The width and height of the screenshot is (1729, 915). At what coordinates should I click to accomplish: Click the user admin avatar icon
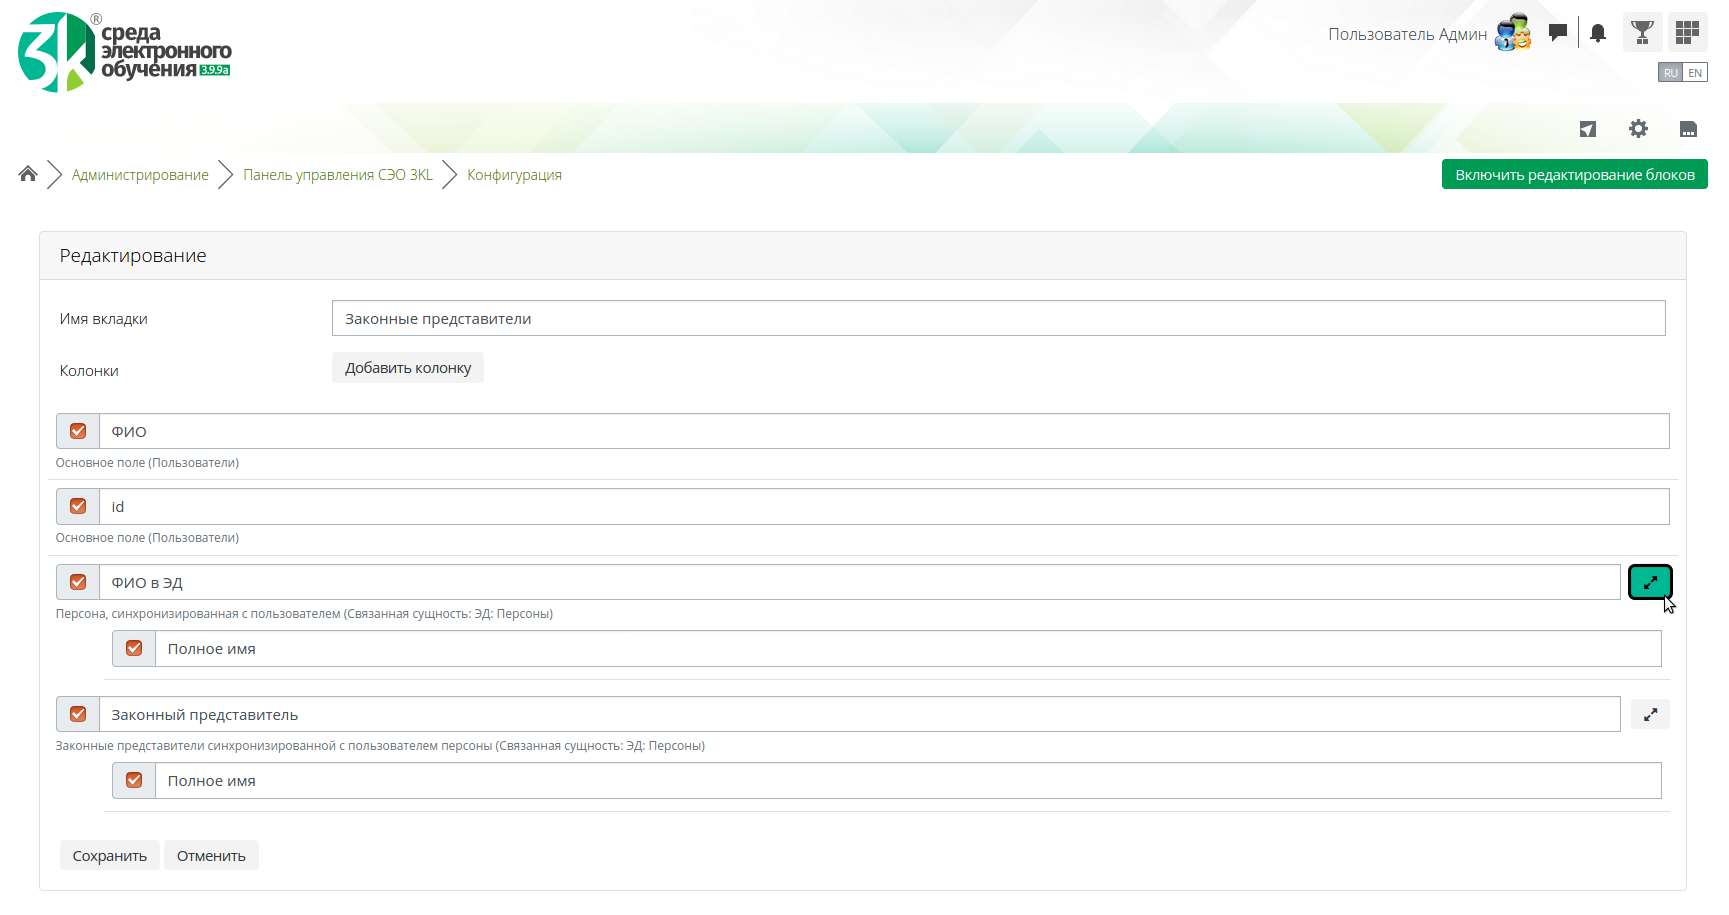[x=1513, y=33]
